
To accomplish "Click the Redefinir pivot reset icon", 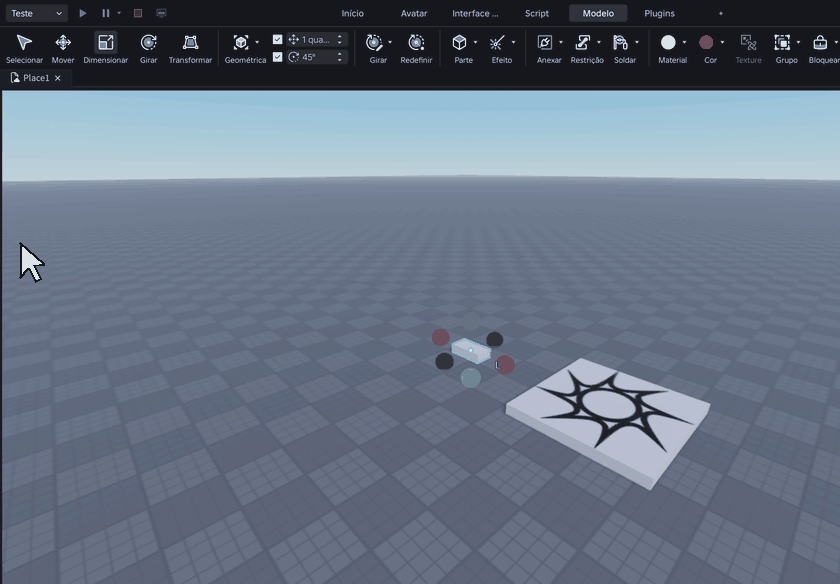I will click(x=416, y=43).
